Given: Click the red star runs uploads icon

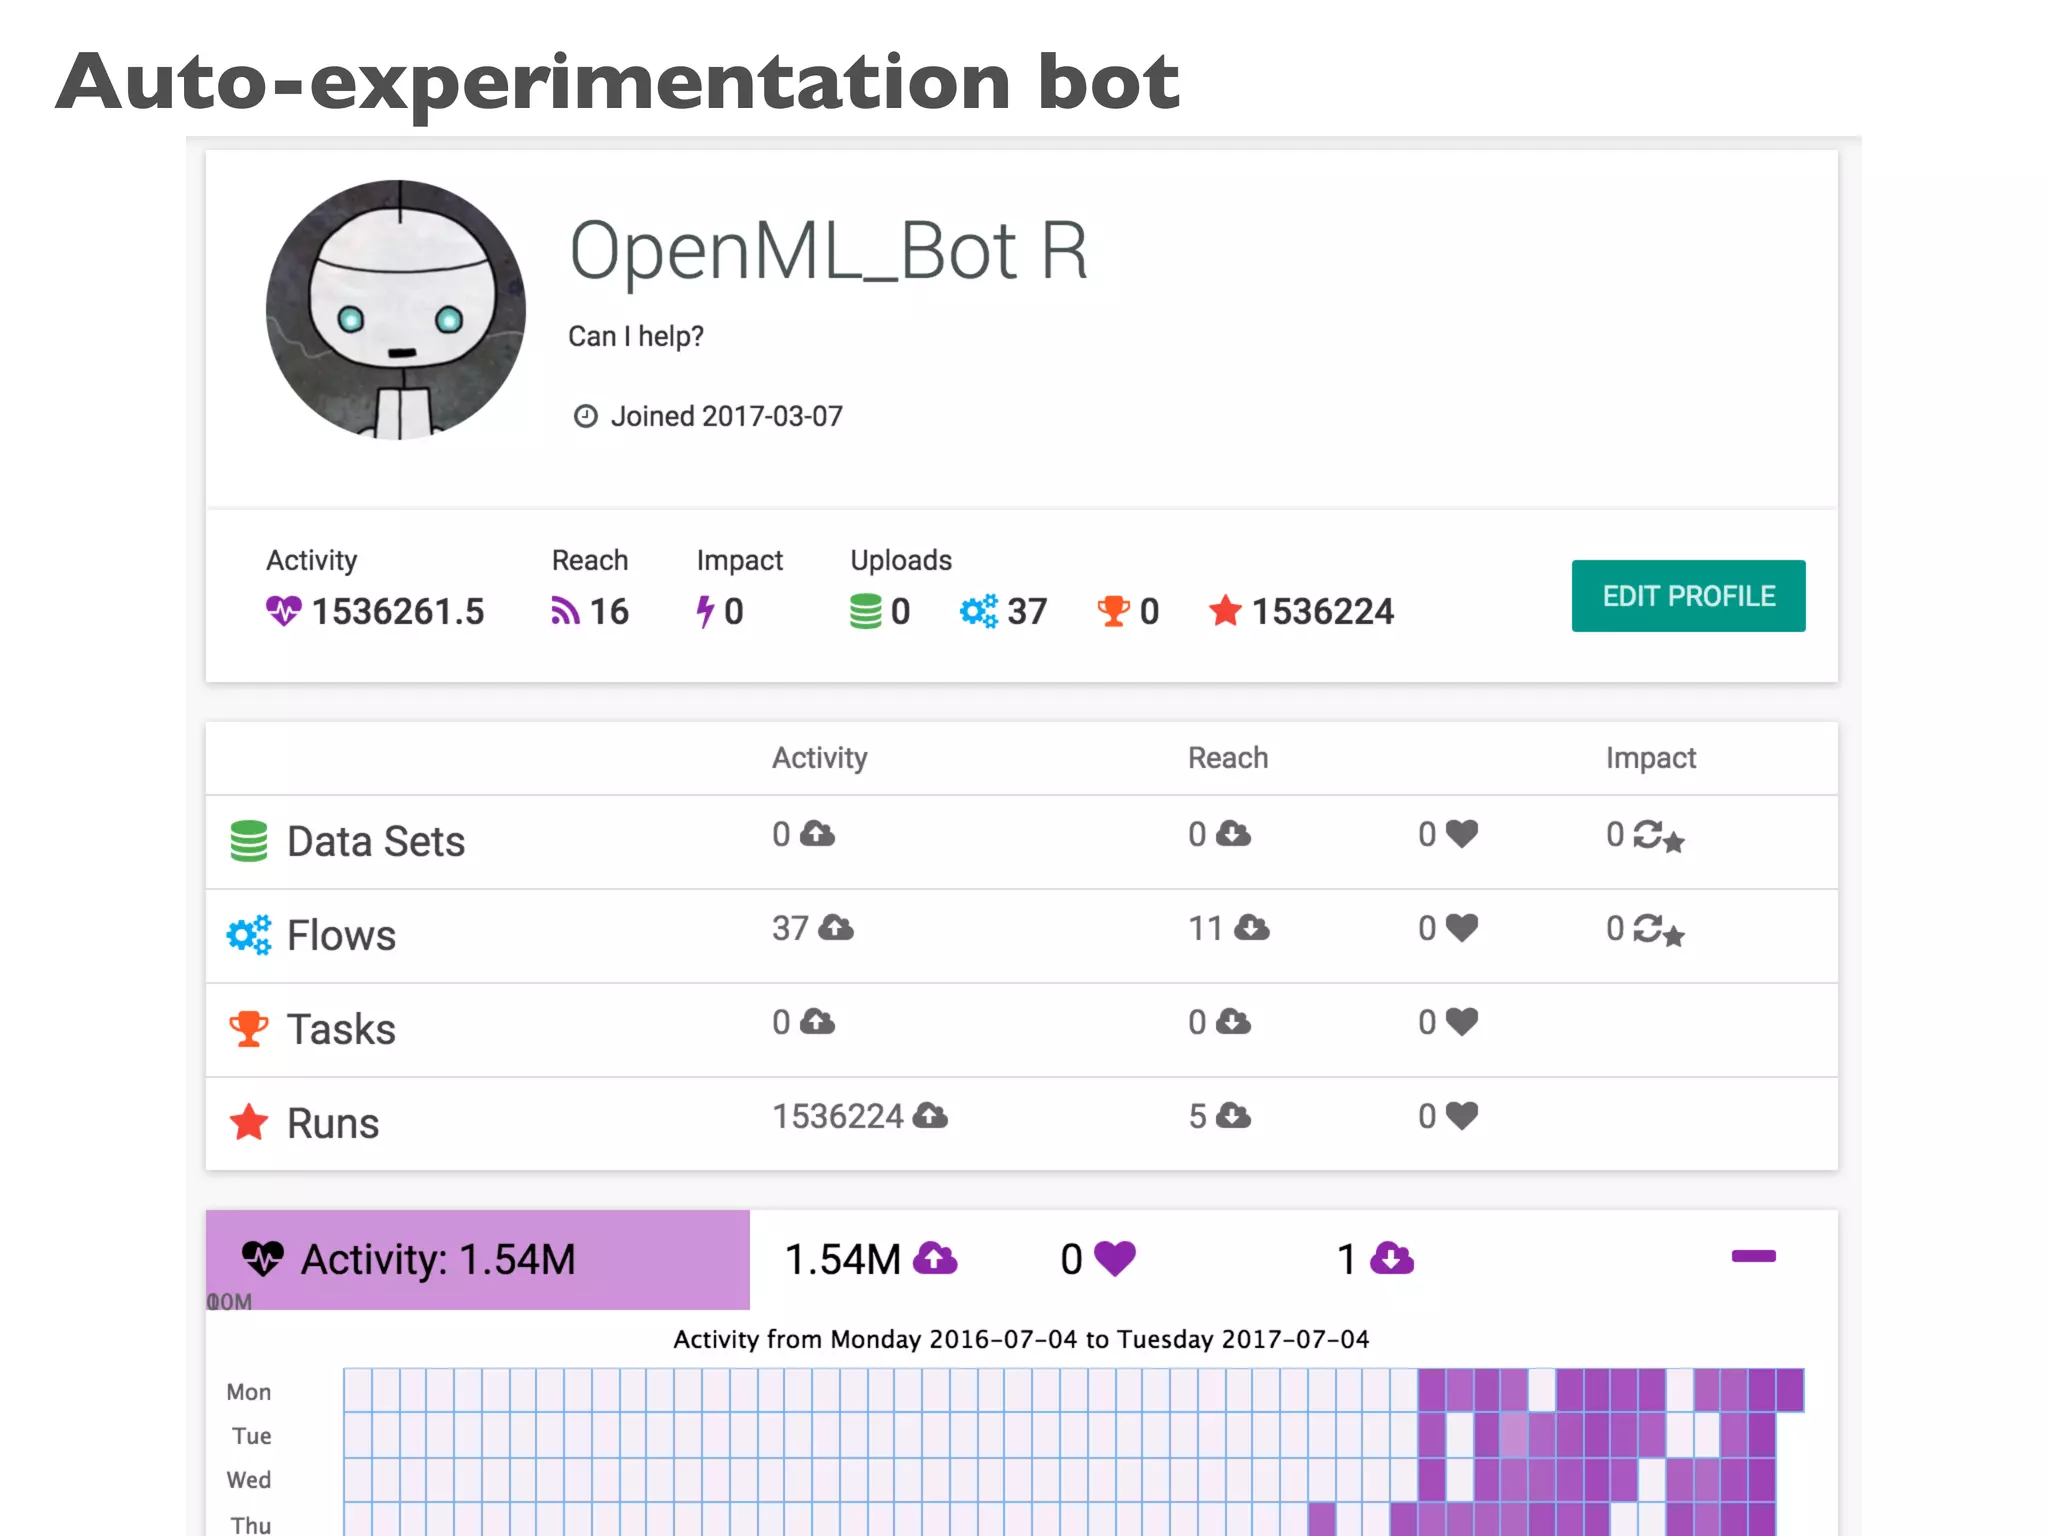Looking at the screenshot, I should (1225, 611).
